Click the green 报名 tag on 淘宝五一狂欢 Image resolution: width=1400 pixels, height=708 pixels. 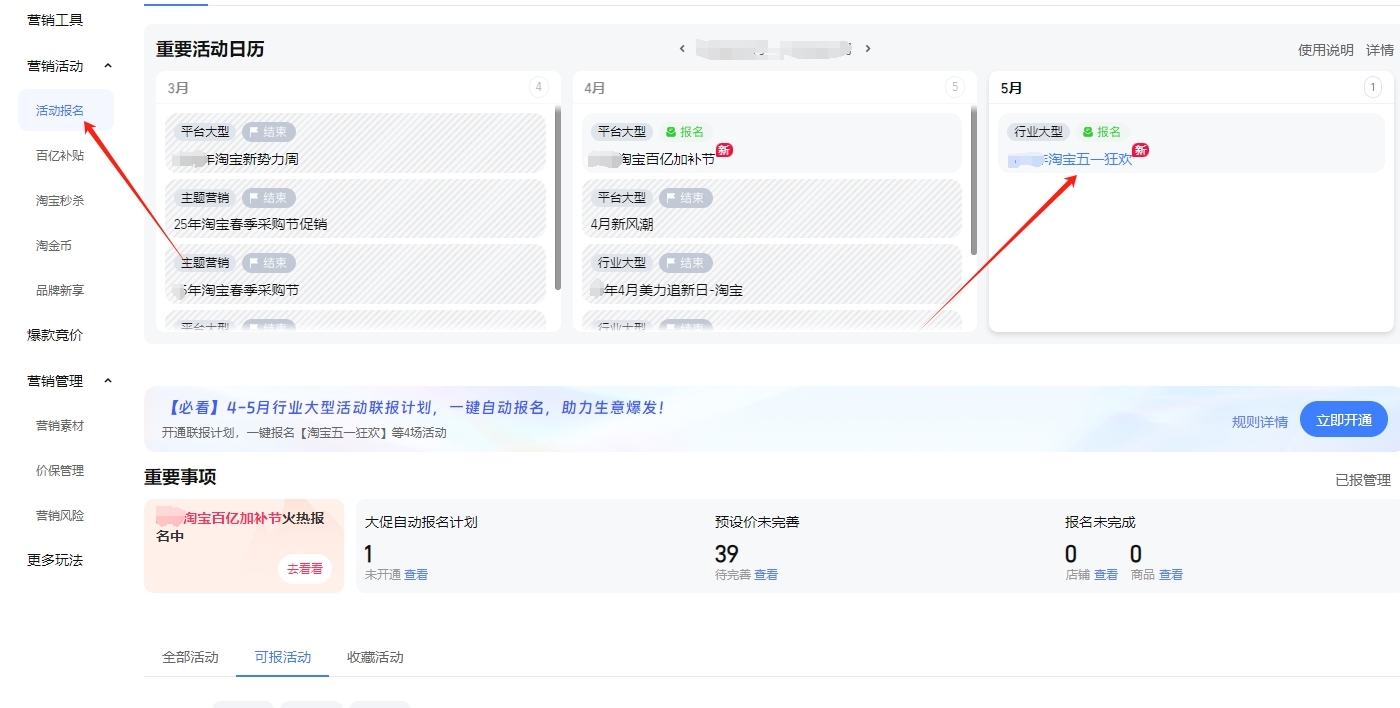[1102, 132]
